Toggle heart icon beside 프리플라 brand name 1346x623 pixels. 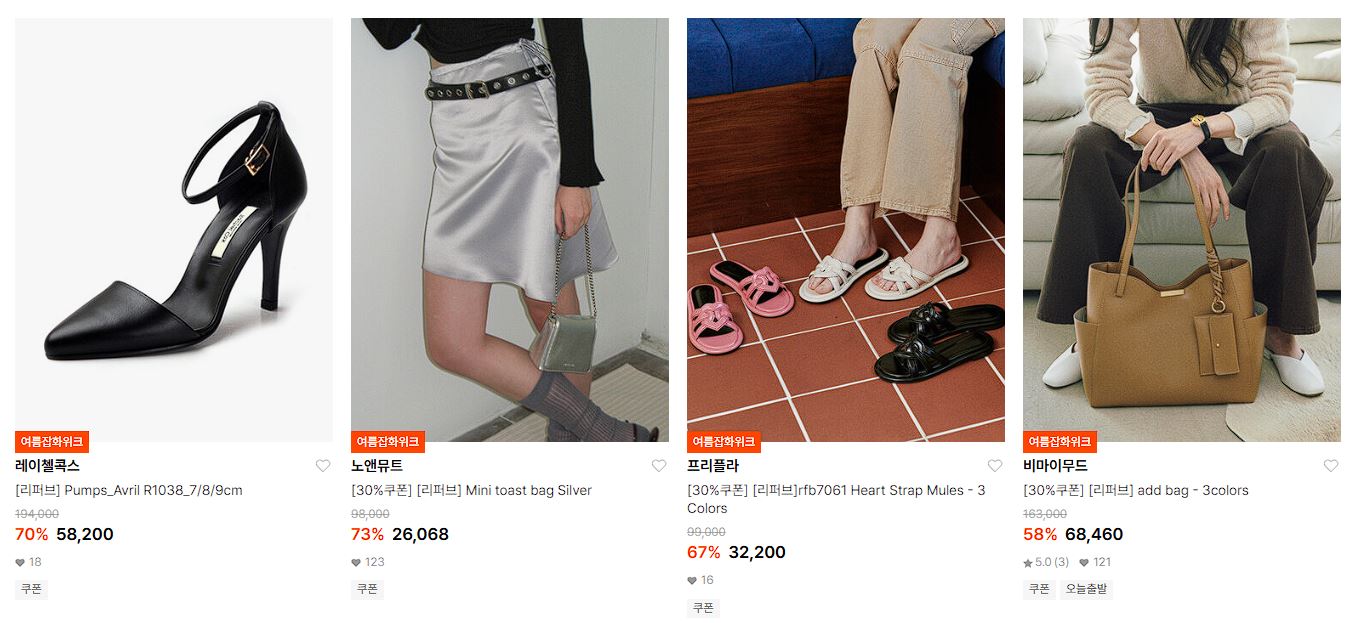995,466
